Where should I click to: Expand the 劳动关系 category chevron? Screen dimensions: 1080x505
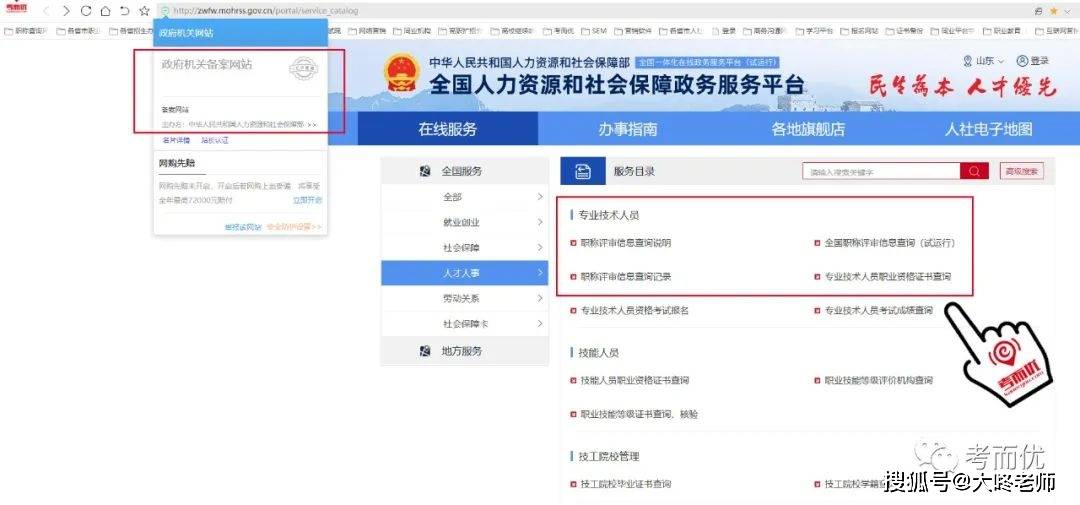tap(540, 298)
